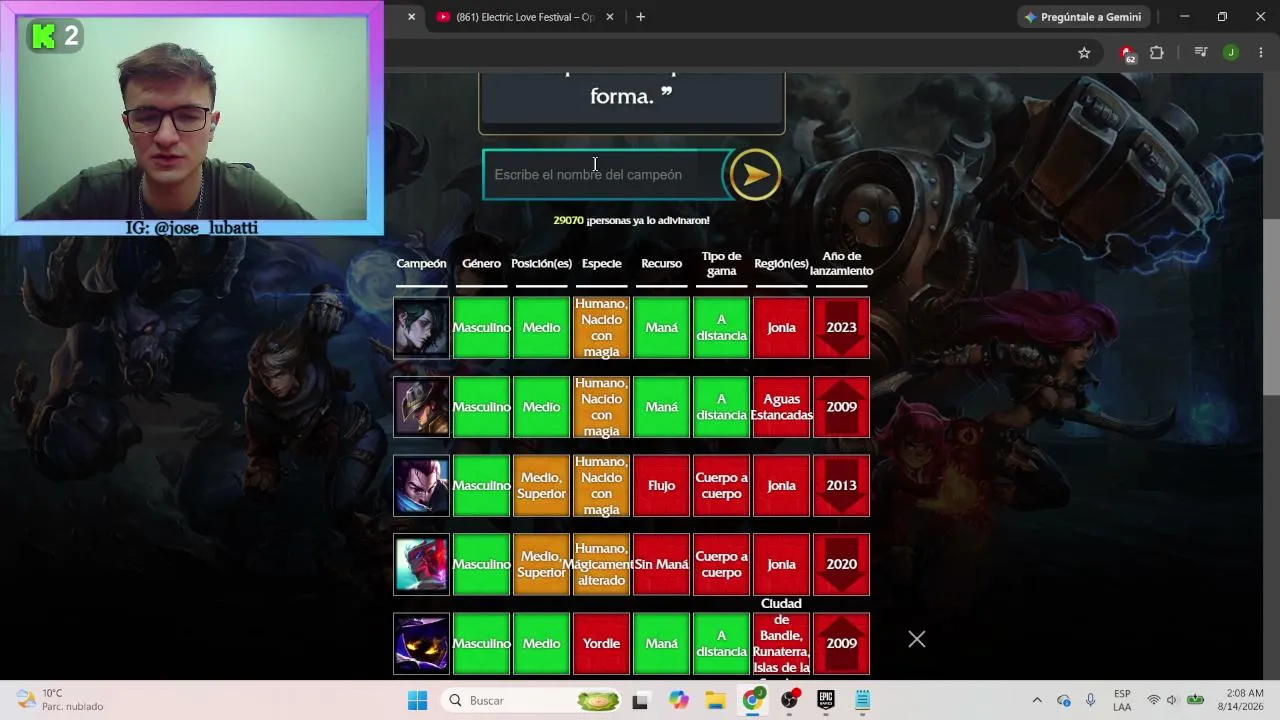1280x720 pixels.
Task: Click the Recurso column header
Action: [x=661, y=264]
